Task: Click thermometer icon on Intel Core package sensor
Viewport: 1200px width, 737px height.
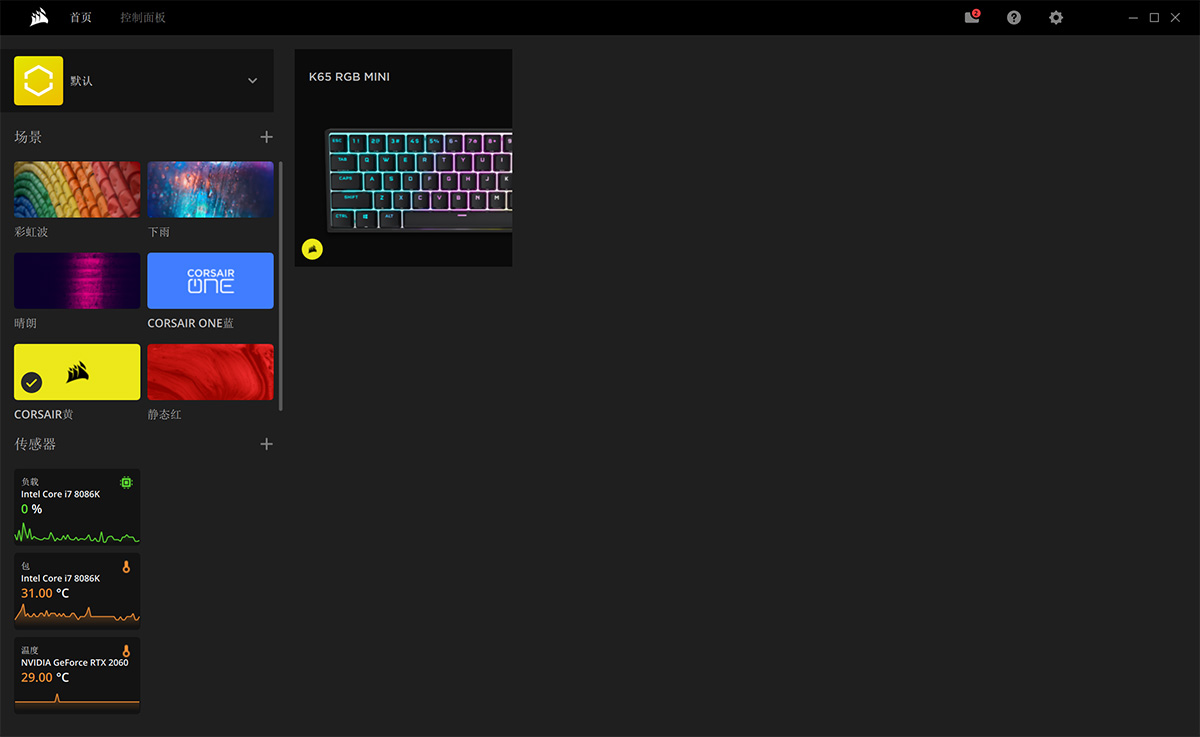Action: (x=126, y=566)
